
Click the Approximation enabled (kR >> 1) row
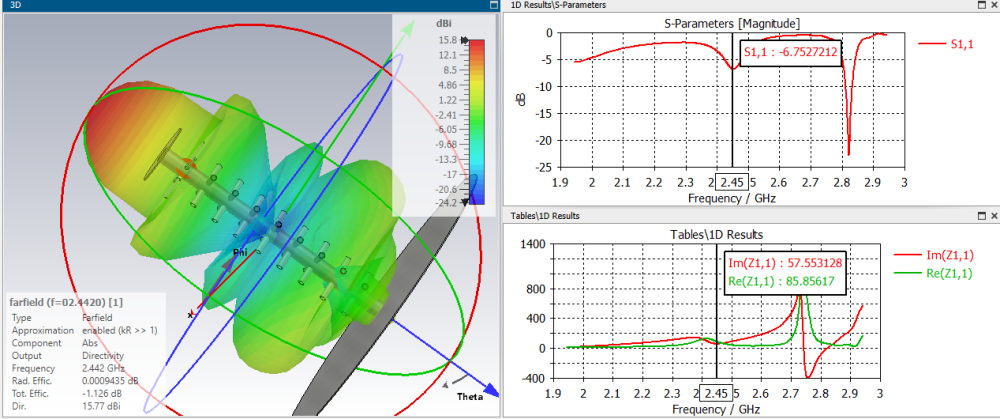(87, 330)
